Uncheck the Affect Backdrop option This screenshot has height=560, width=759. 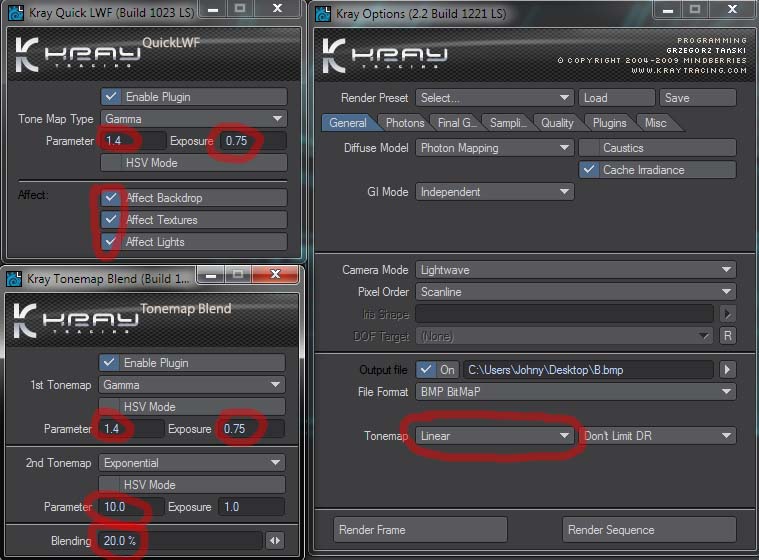(111, 198)
